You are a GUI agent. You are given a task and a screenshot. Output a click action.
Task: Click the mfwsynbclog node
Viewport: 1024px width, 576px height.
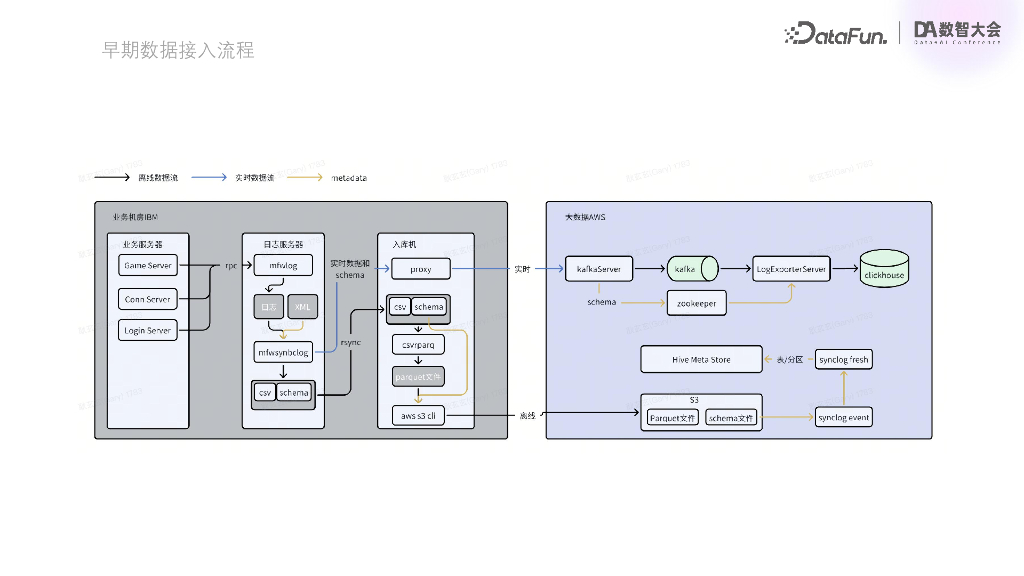(x=283, y=353)
